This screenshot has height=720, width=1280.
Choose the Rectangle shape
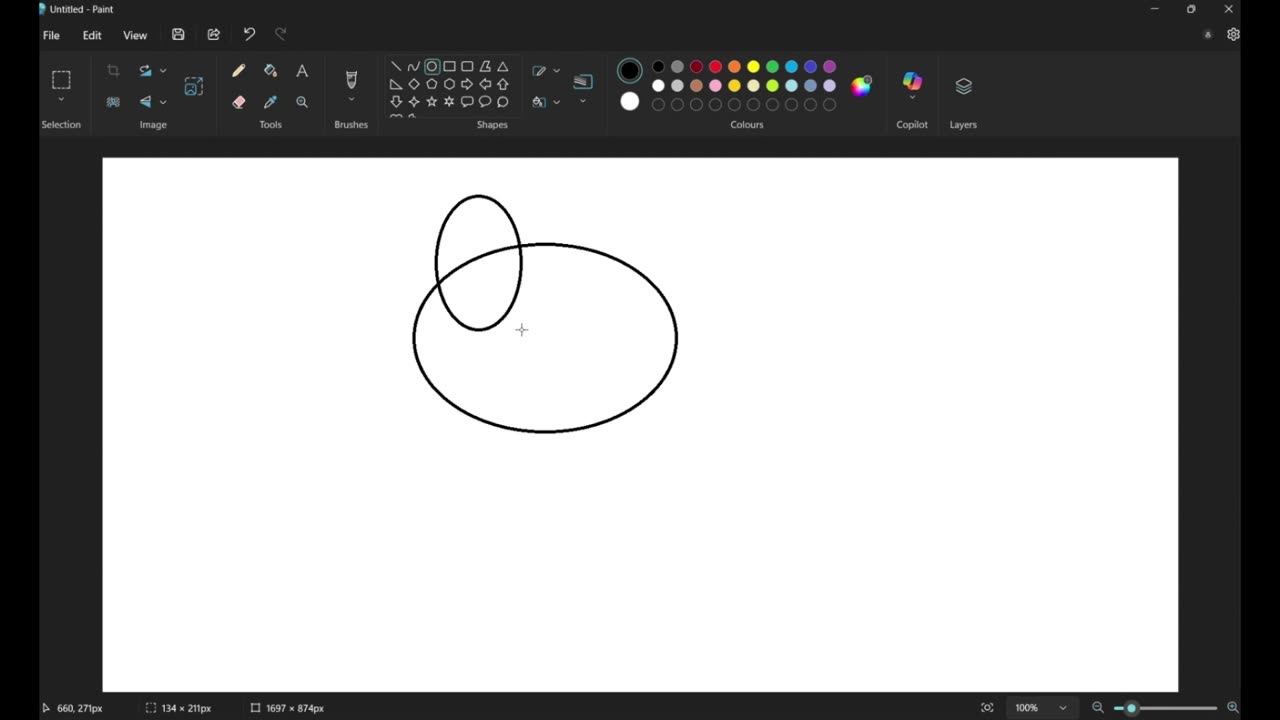tap(450, 67)
